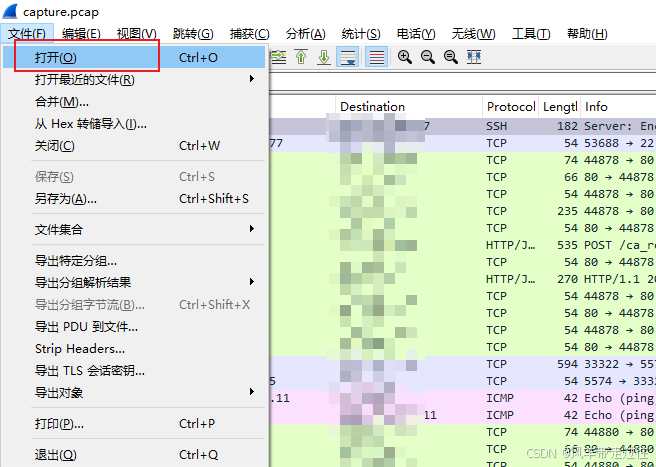
Task: Select the TCP row 66 80 → 44878
Action: [x=462, y=177]
